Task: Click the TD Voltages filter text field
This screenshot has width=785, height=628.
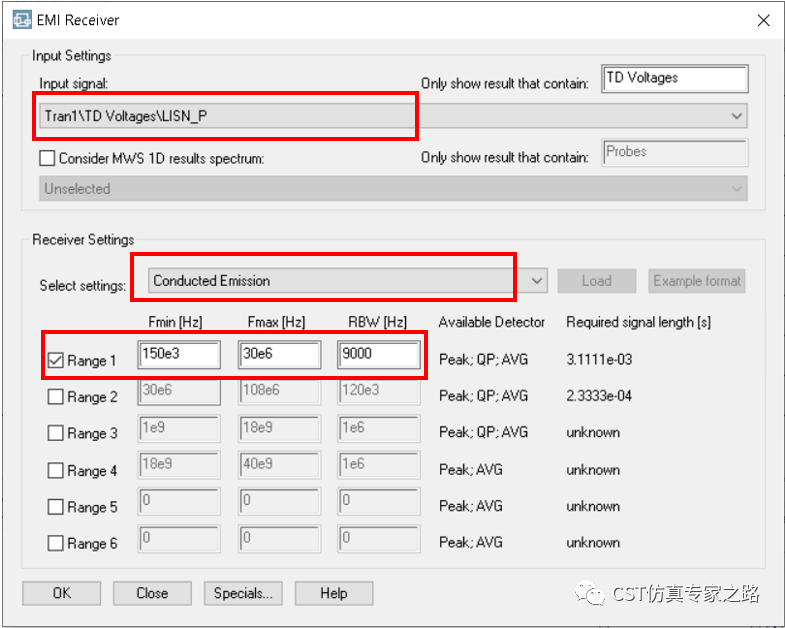Action: coord(675,78)
